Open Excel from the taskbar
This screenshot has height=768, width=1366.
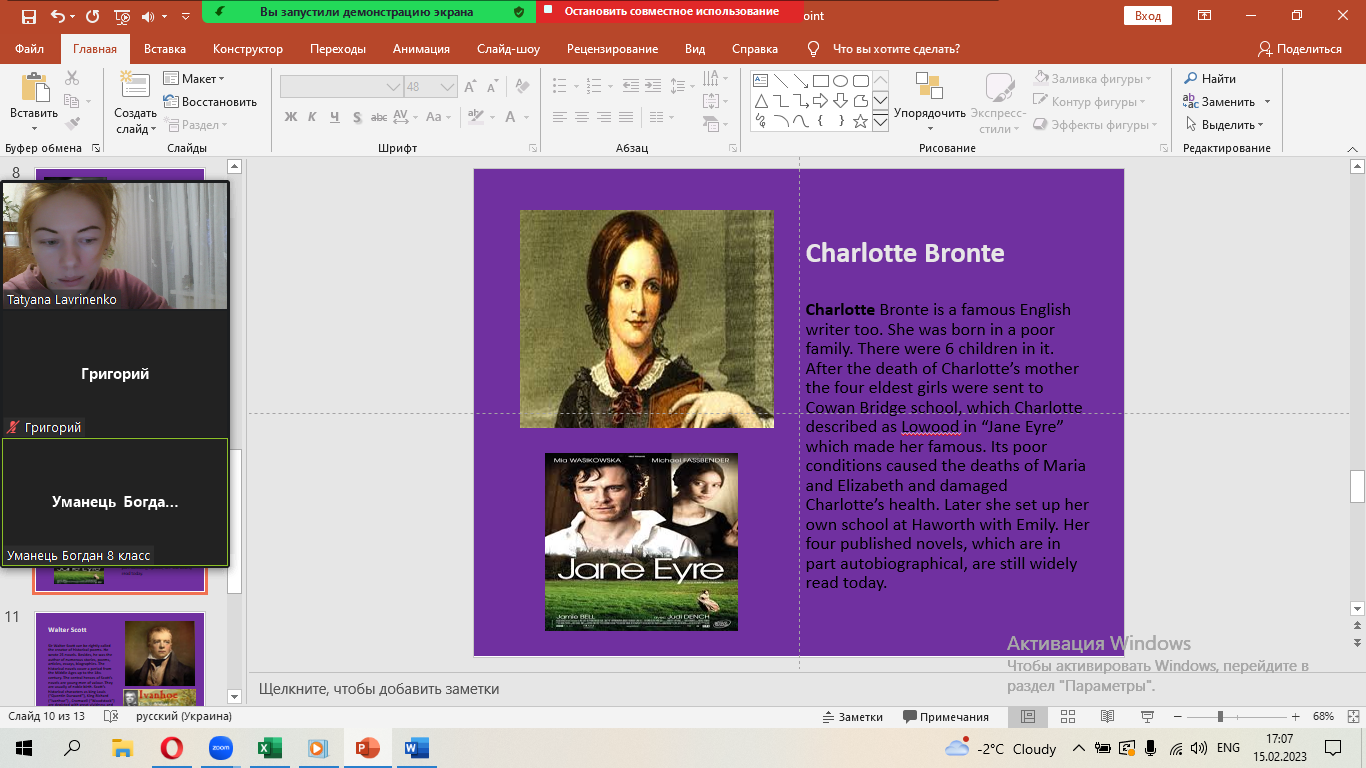[270, 748]
